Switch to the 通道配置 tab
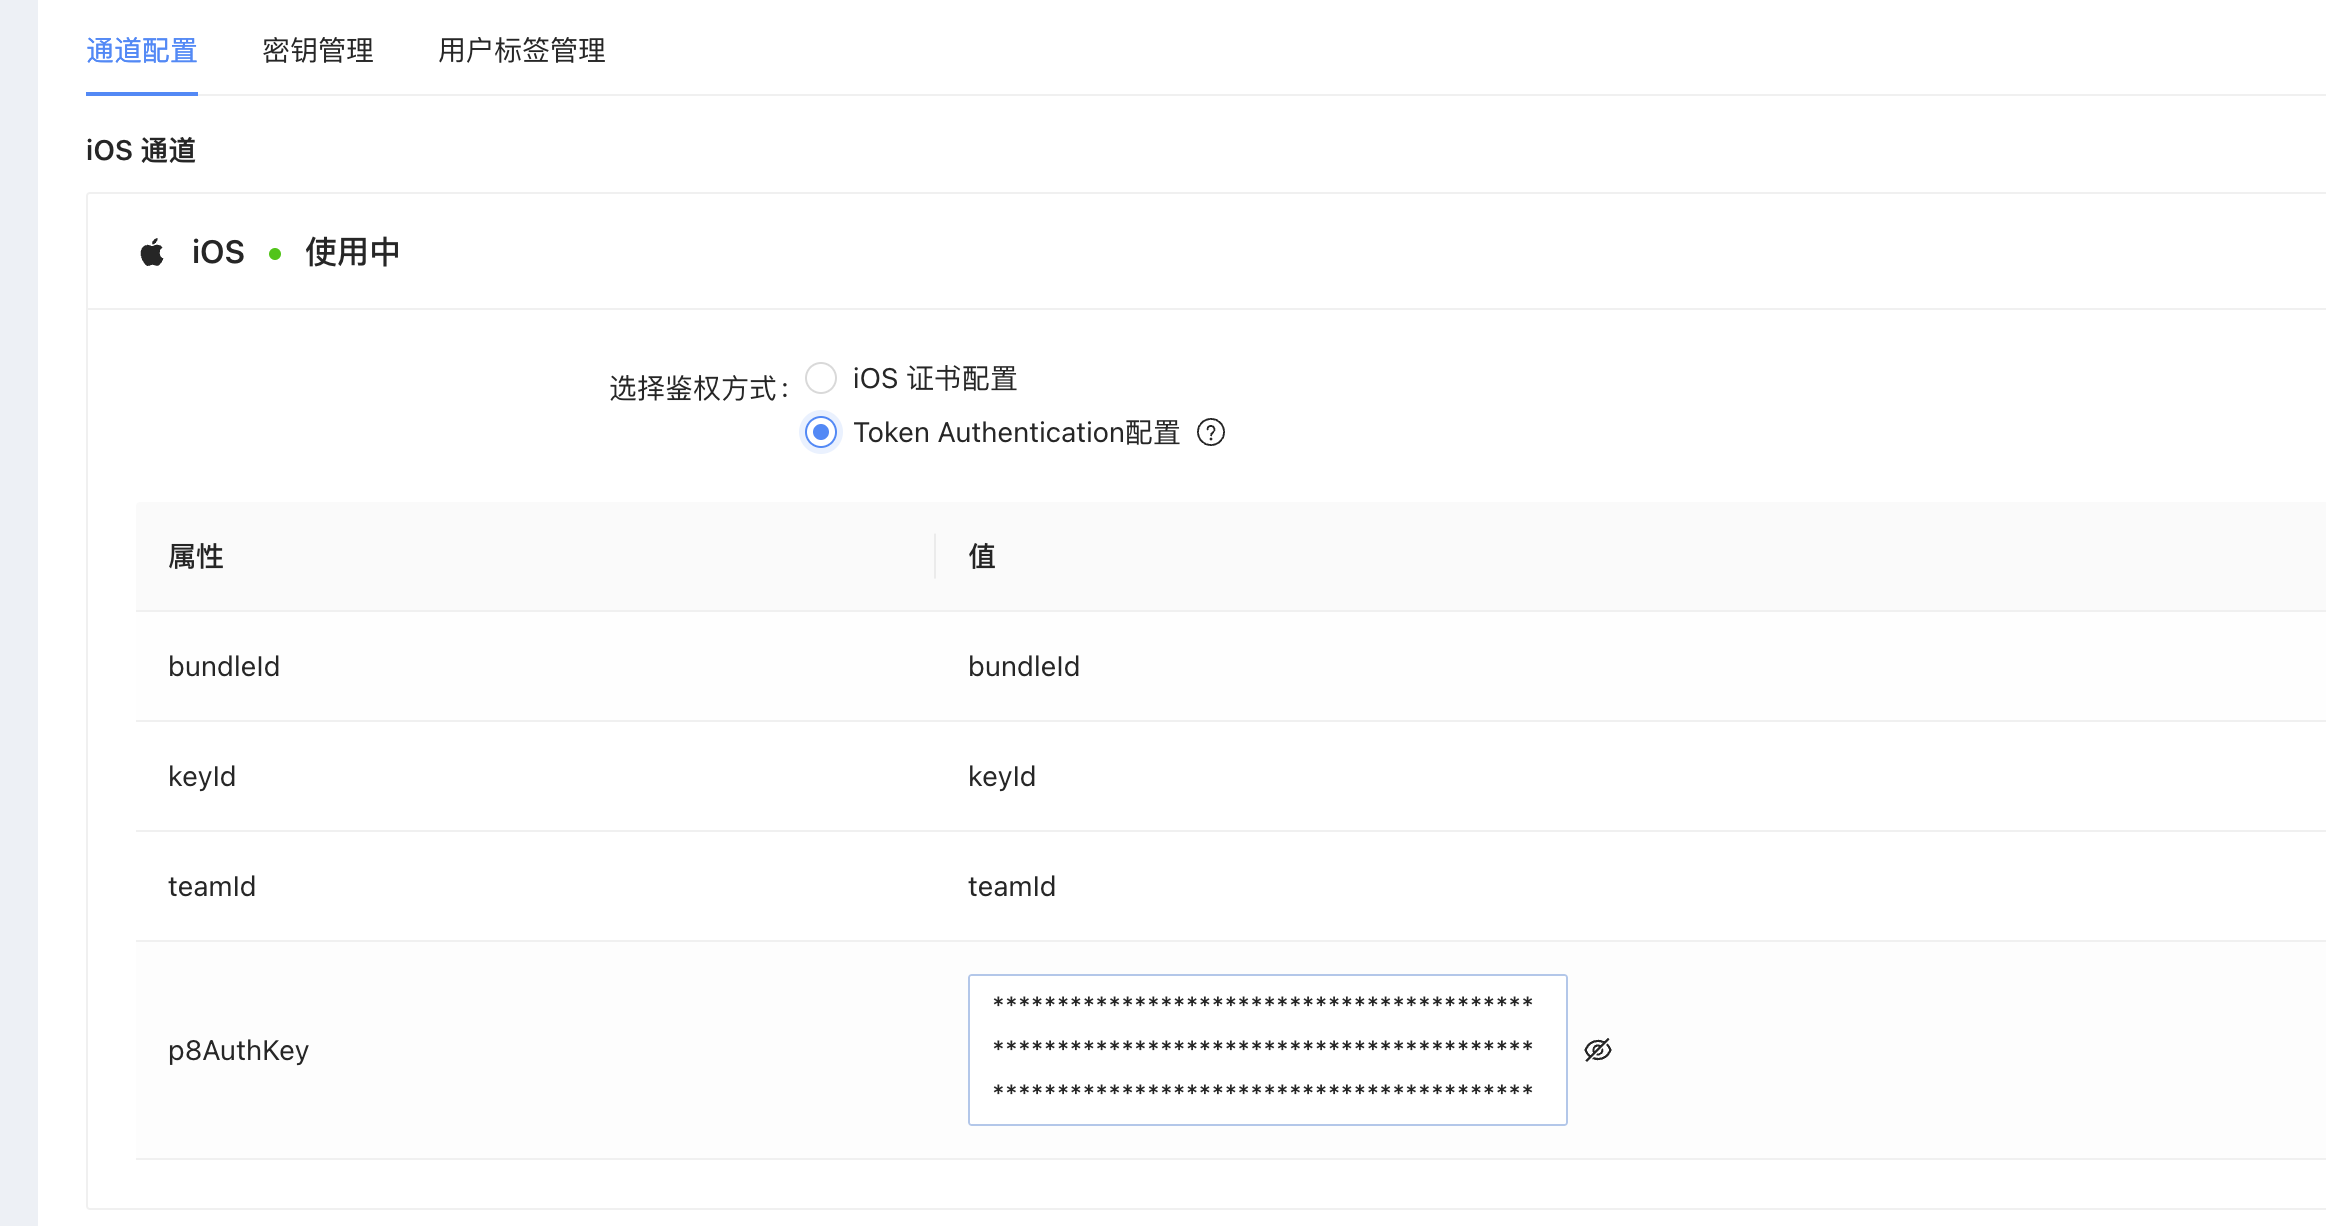Screen dimensions: 2326x1226 141,50
